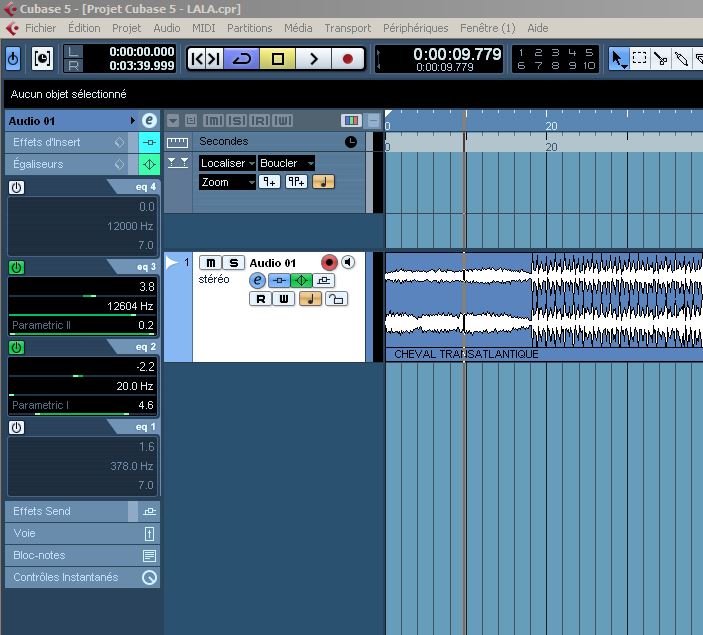
Task: Open the Transport menu
Action: (347, 28)
